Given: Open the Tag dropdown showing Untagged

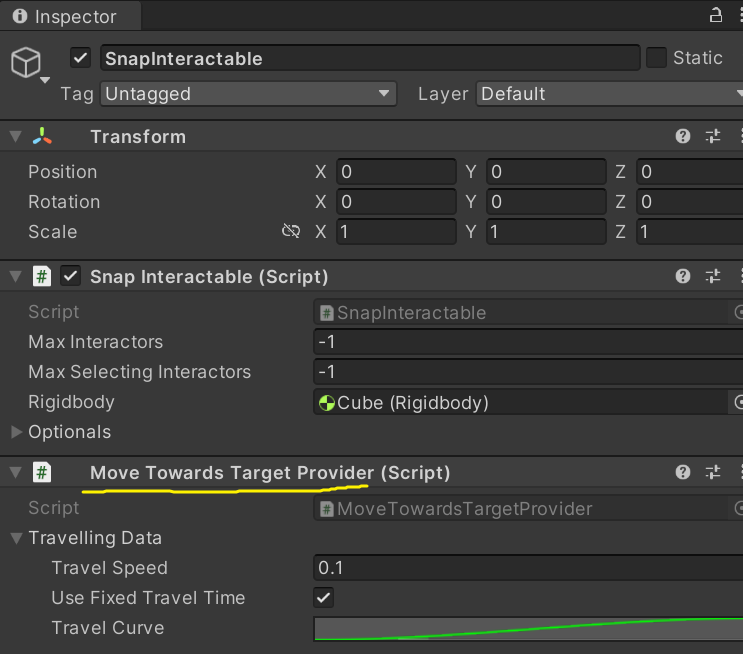Looking at the screenshot, I should click(x=248, y=94).
